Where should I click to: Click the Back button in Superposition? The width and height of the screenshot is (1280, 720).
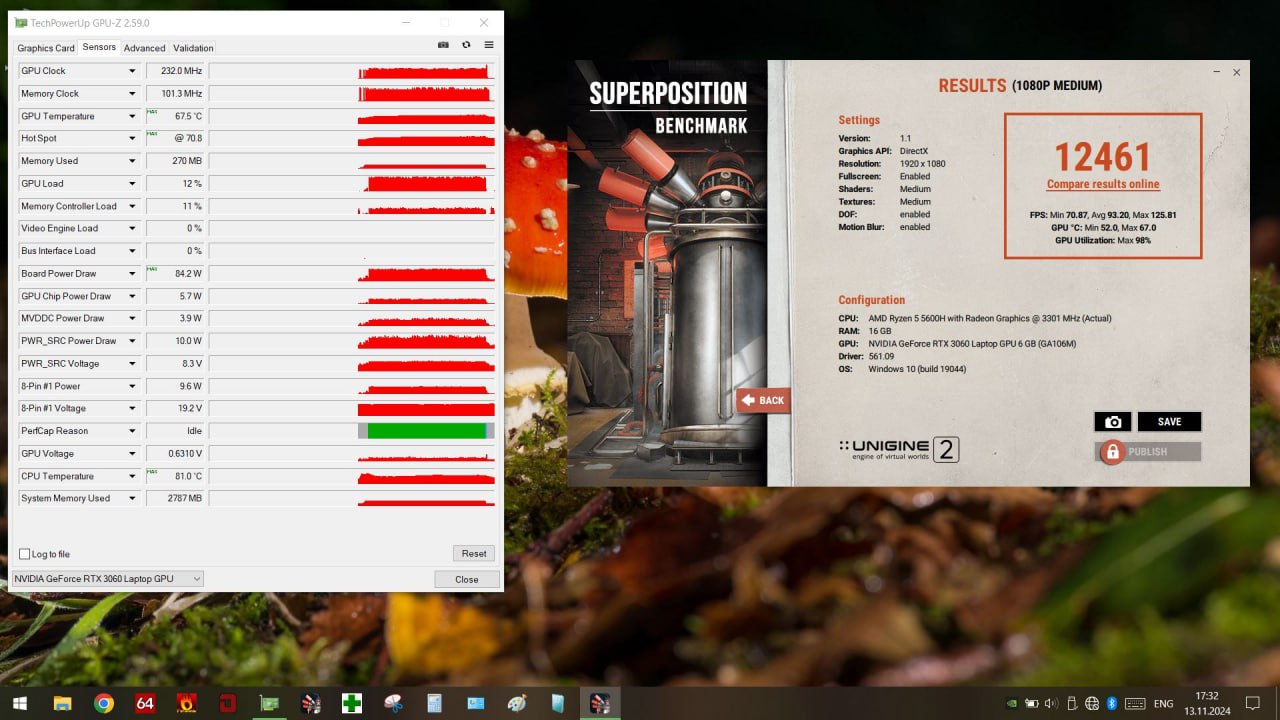pos(763,400)
